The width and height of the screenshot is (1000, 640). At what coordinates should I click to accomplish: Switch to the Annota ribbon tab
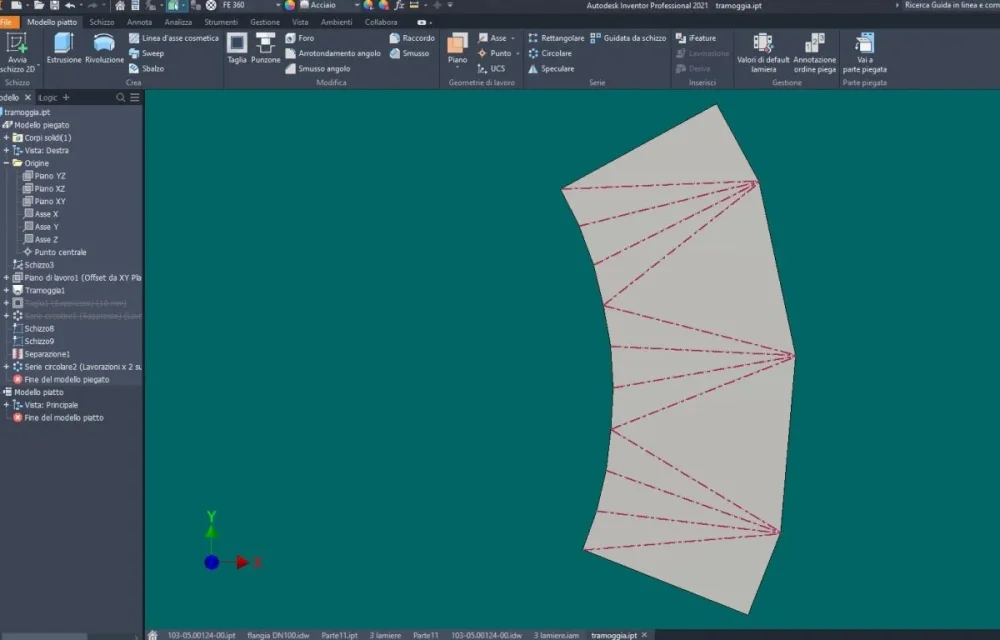(139, 22)
